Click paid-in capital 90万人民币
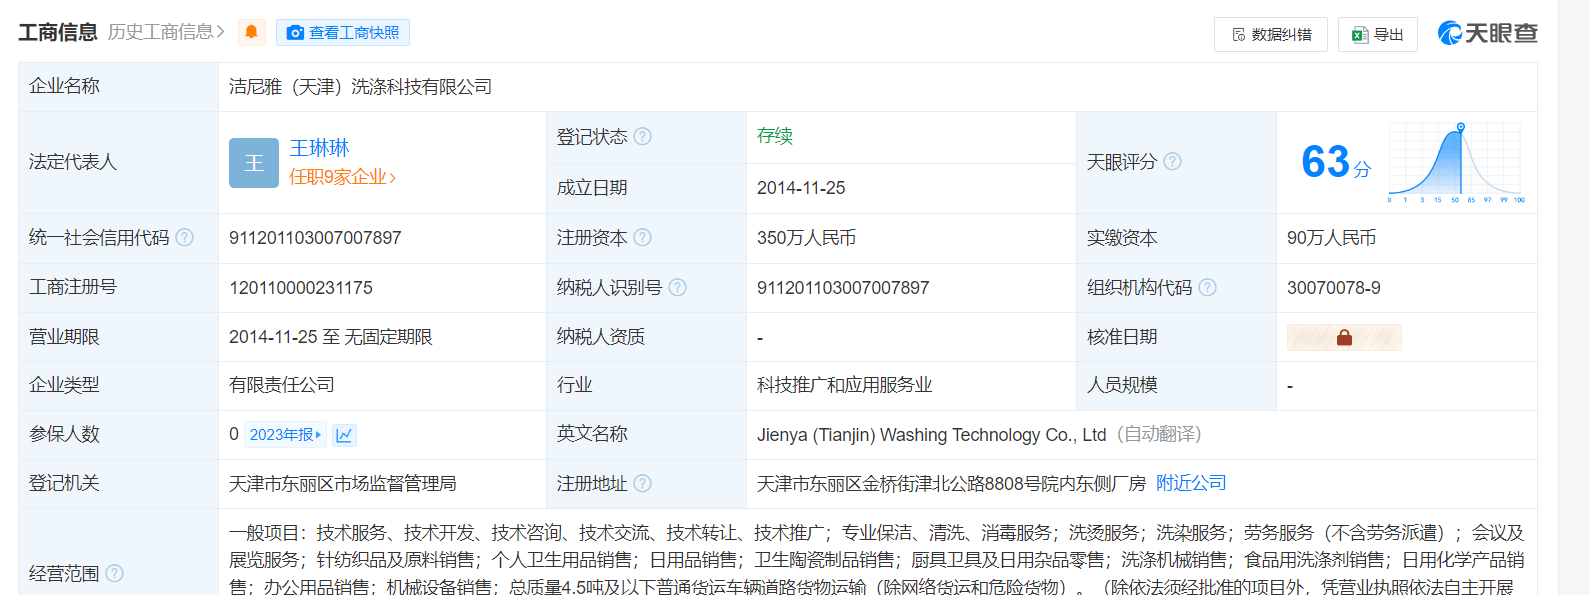This screenshot has height=595, width=1590. pyautogui.click(x=1332, y=238)
